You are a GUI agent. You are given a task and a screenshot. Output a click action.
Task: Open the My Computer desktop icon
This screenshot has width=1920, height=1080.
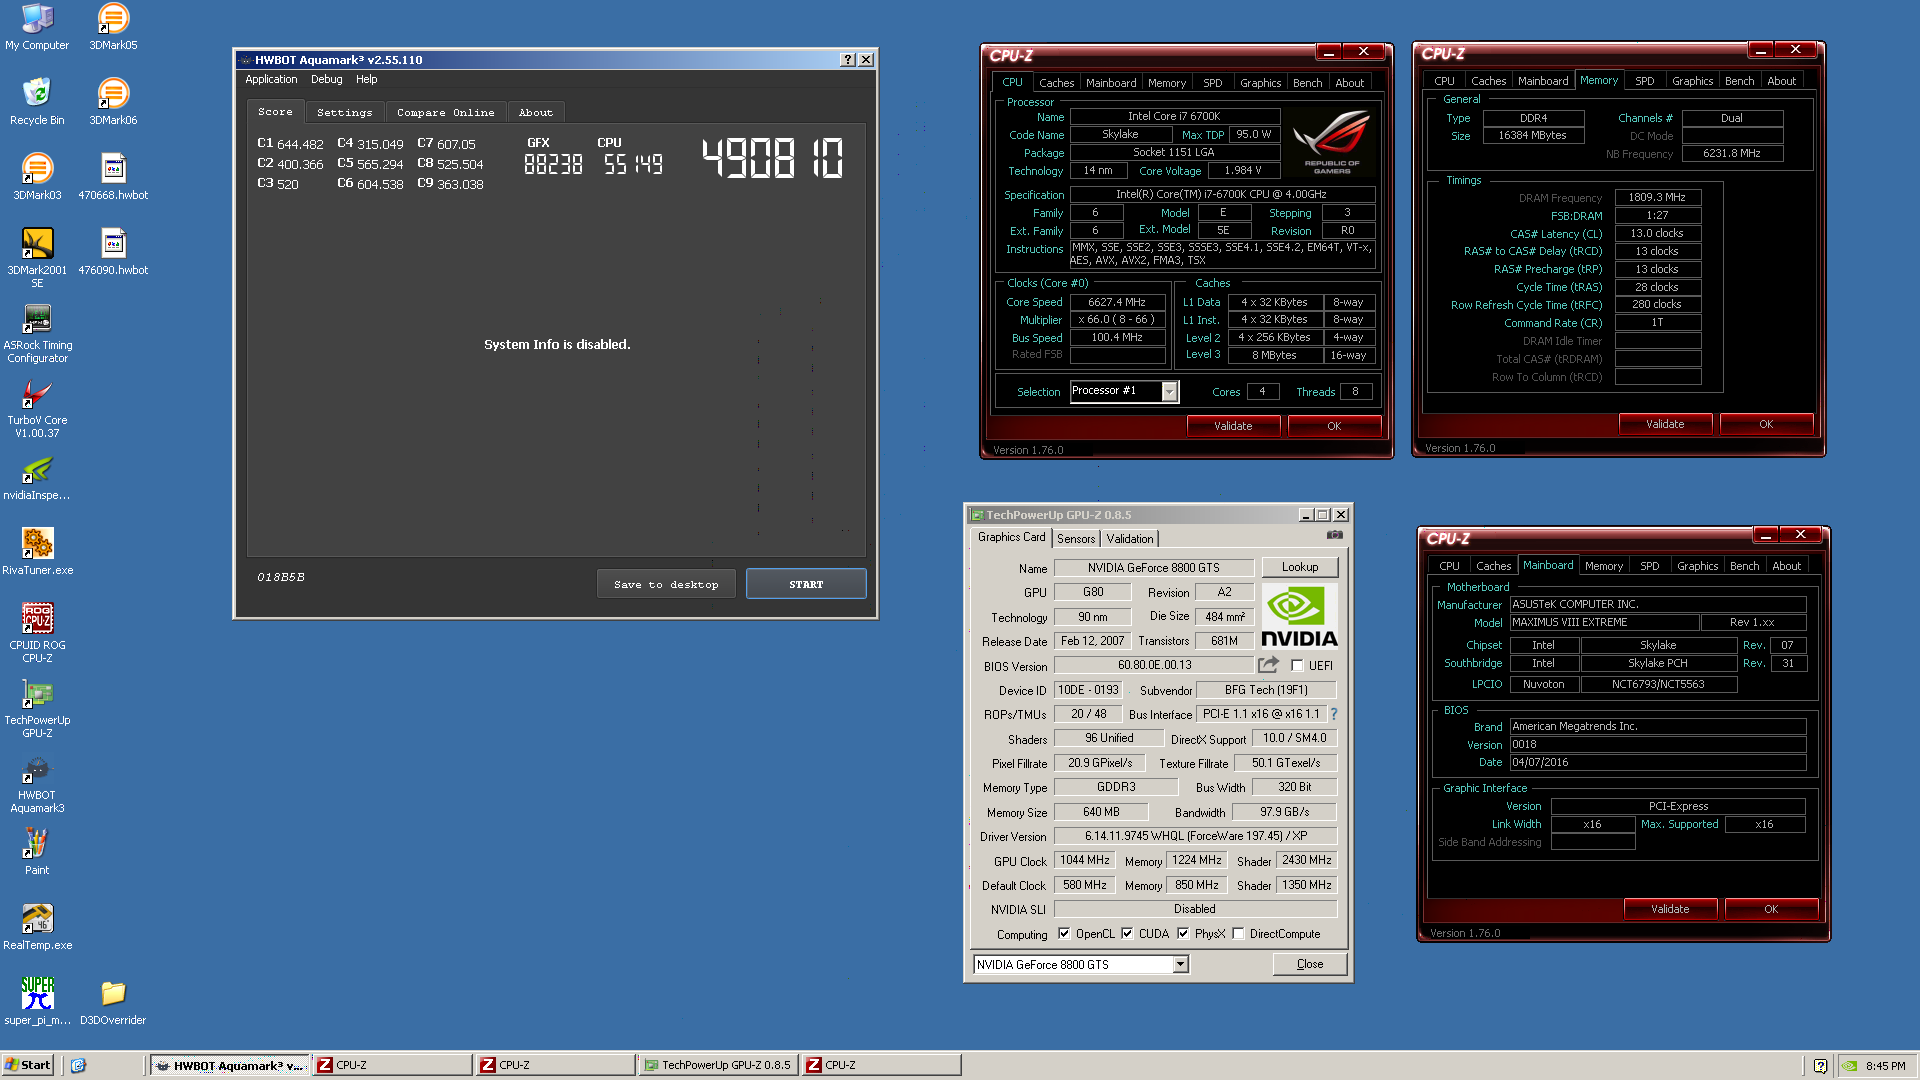(37, 27)
